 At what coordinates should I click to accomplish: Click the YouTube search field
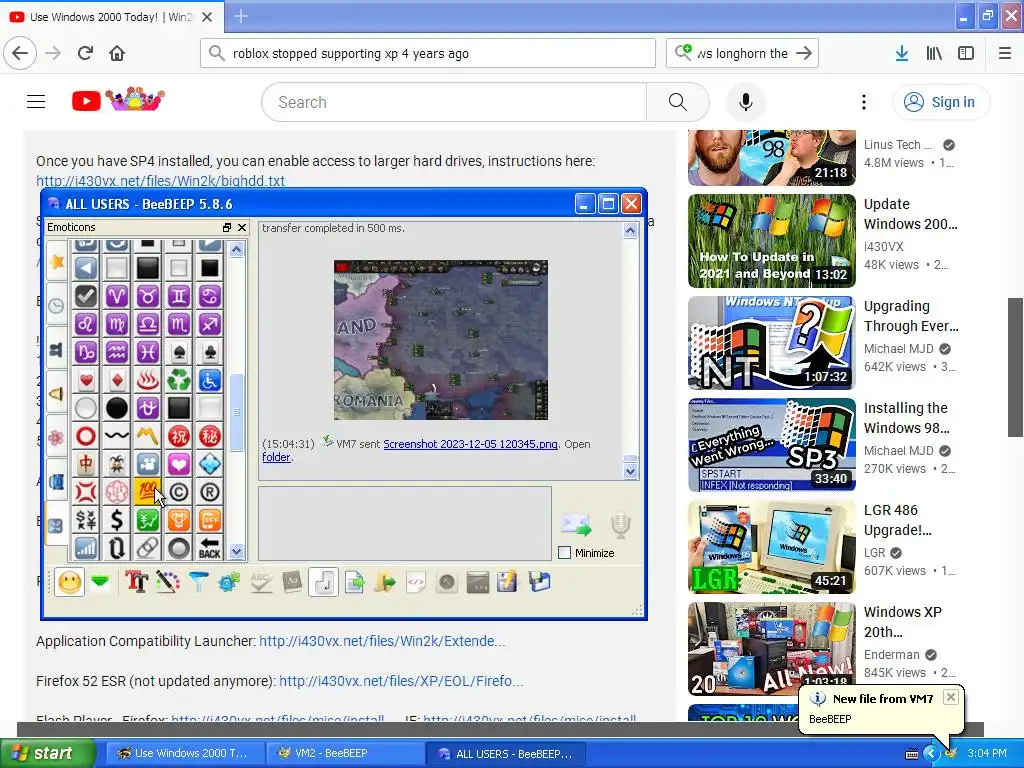tap(453, 102)
